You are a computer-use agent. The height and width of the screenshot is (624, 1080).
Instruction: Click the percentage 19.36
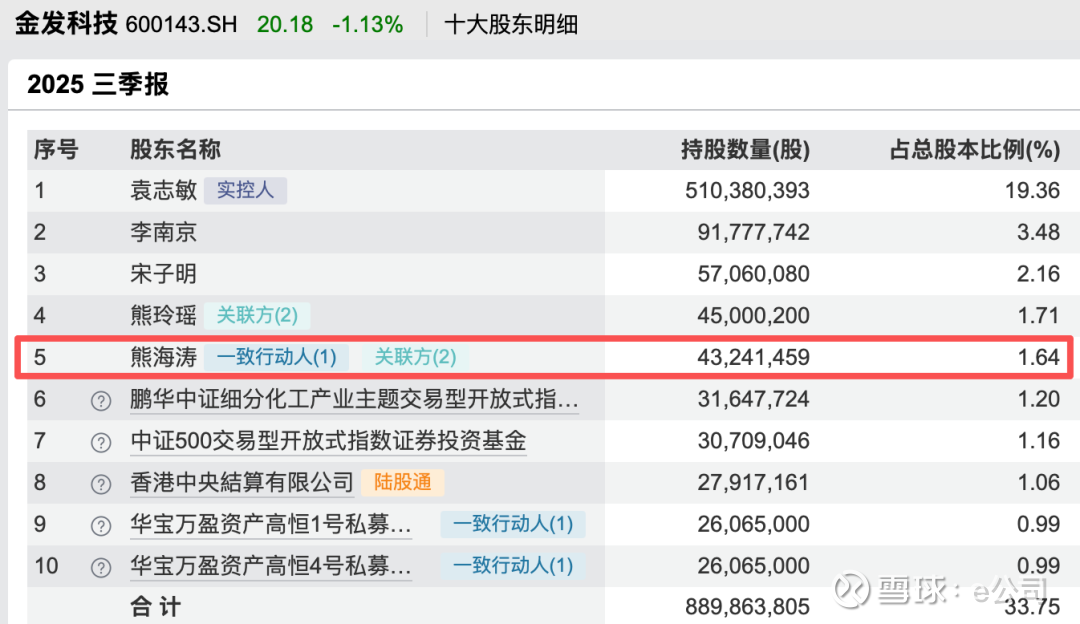1032,191
